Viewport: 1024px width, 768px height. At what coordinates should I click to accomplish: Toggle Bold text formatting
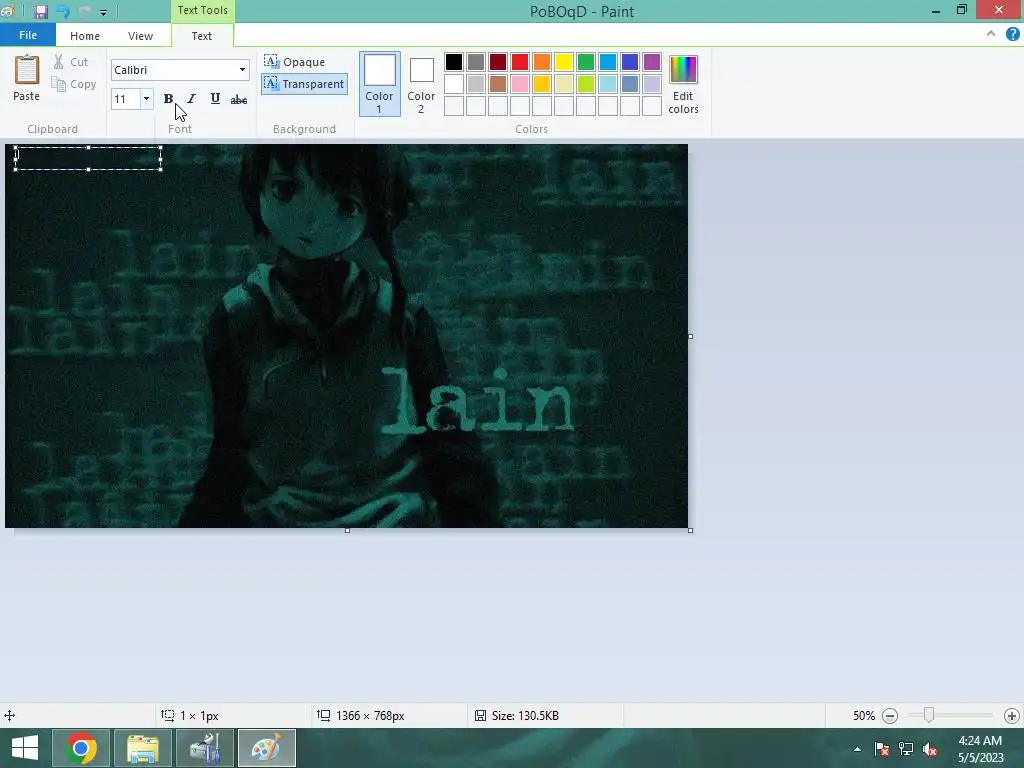point(168,99)
